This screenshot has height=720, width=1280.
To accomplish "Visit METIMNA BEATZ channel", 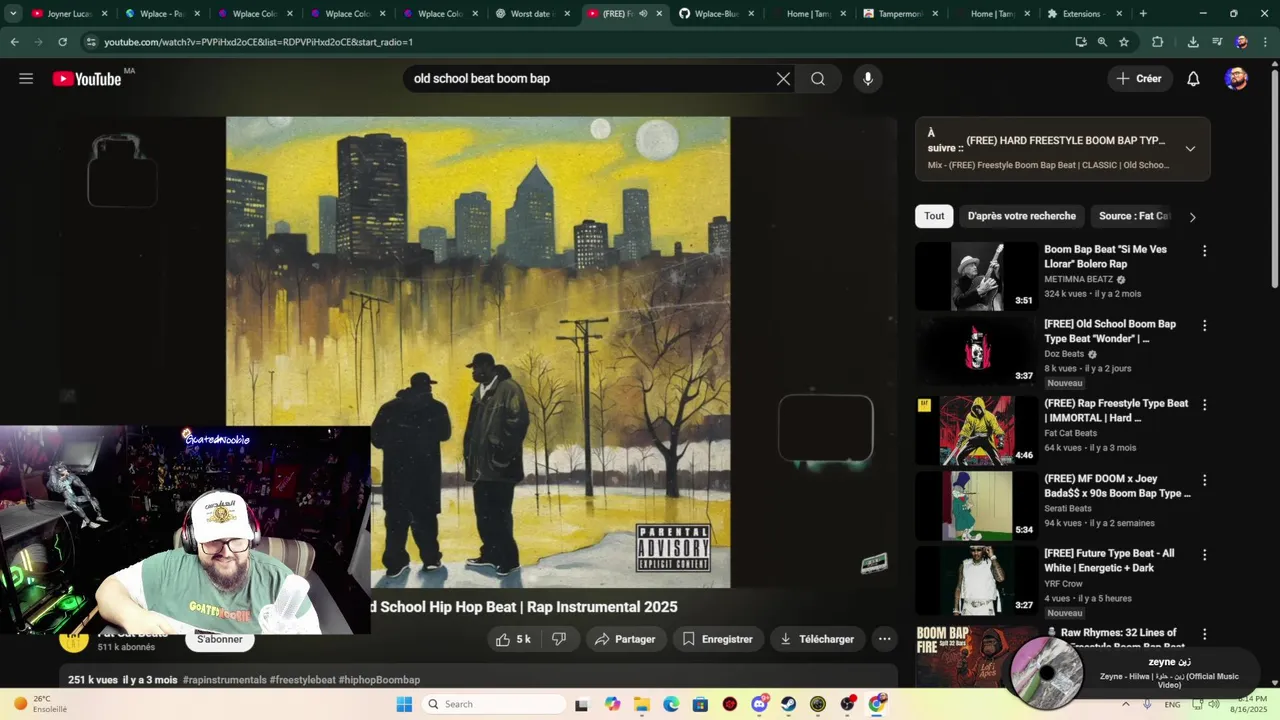I will coord(1078,279).
